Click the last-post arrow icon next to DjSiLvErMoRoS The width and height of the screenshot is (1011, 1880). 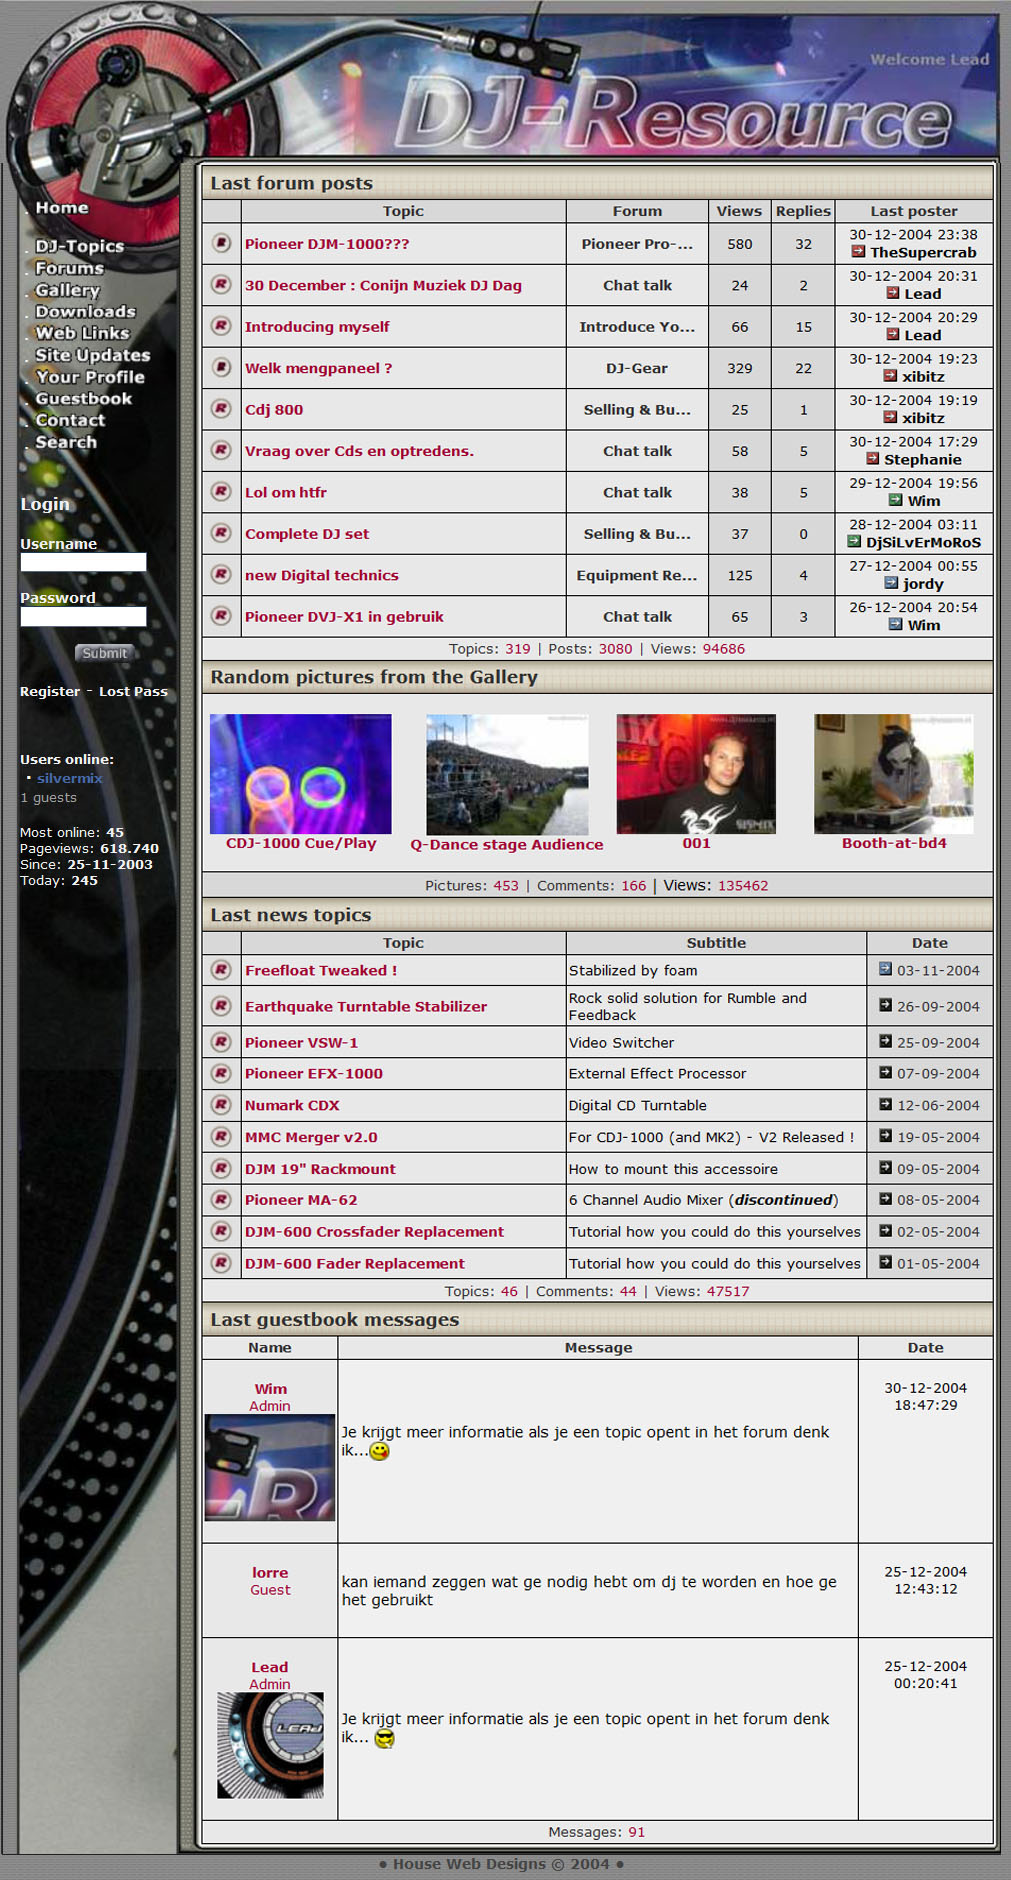pos(854,542)
